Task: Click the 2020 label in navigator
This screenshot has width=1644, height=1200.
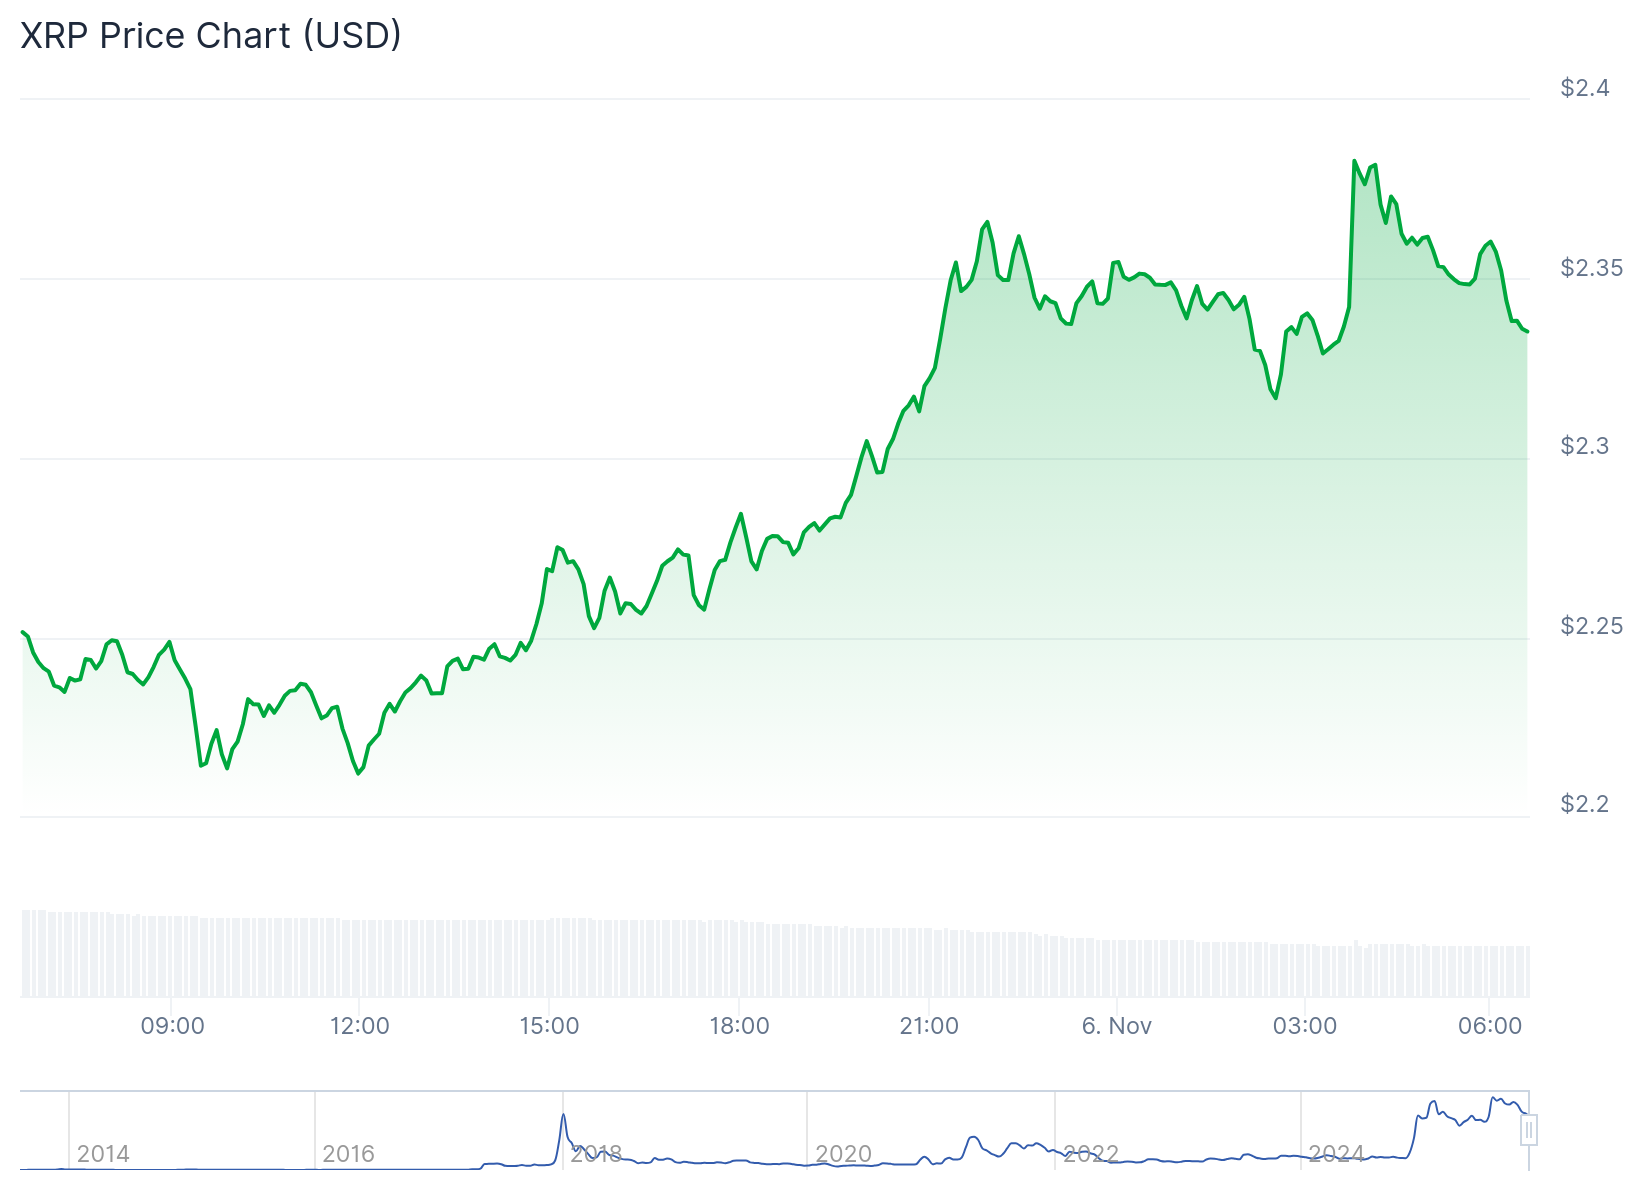Action: (843, 1154)
